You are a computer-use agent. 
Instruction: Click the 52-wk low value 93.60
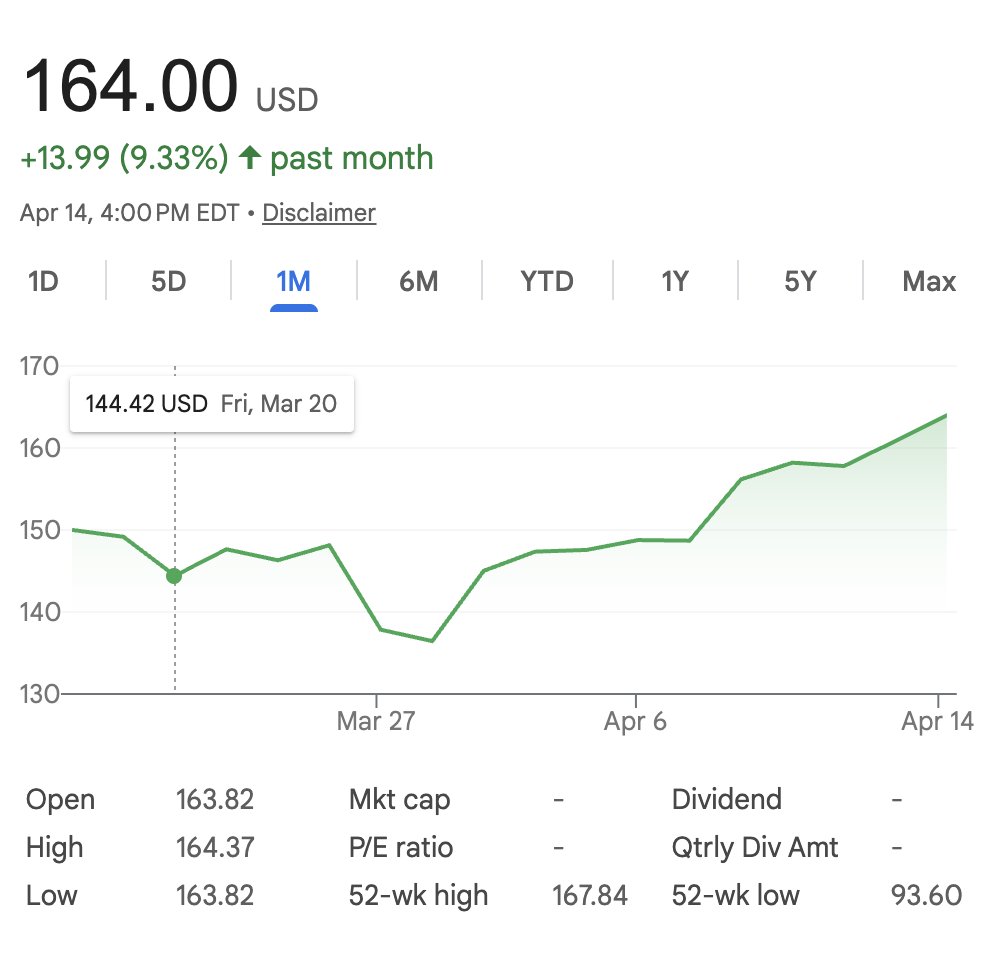[x=926, y=895]
